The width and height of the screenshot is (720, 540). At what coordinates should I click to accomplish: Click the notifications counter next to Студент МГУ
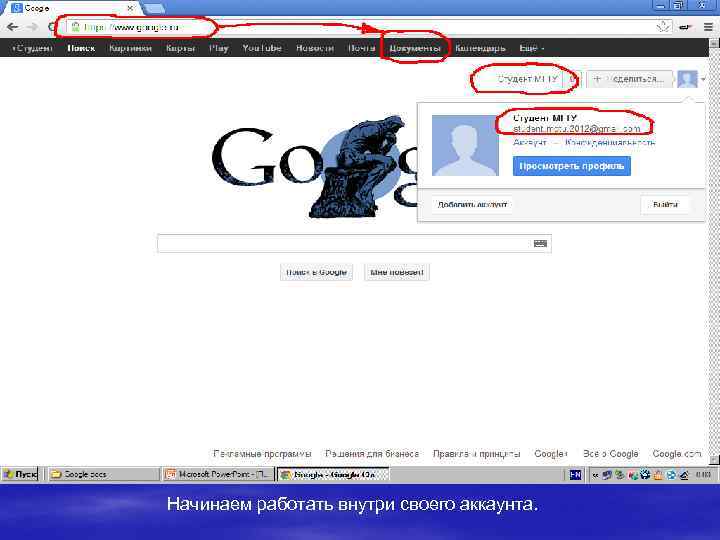click(573, 79)
